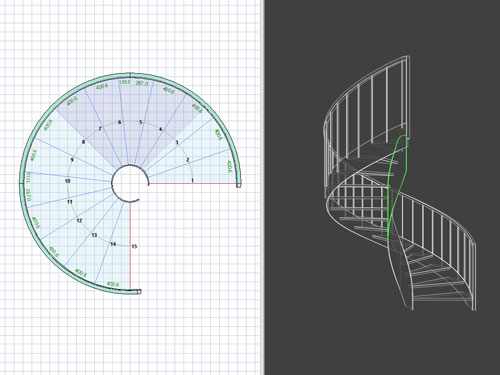The width and height of the screenshot is (500, 375).
Task: Select step number 8 label
Action: pos(83,142)
